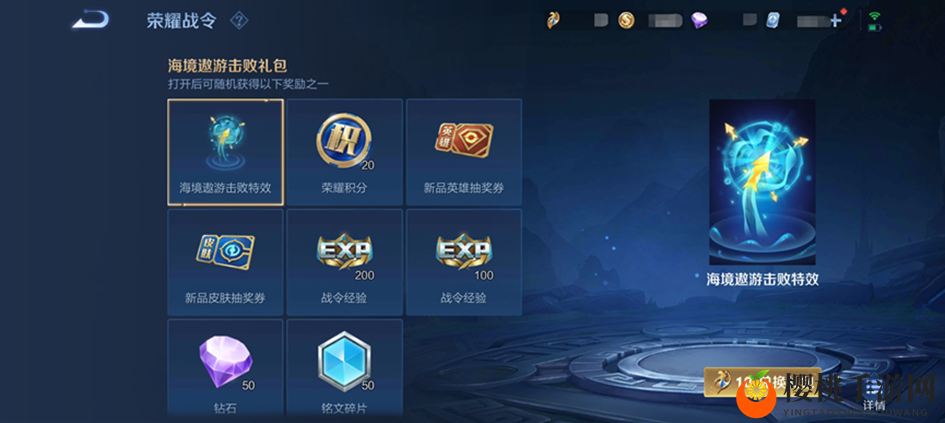Go back using the return arrow
945x423 pixels.
point(91,20)
